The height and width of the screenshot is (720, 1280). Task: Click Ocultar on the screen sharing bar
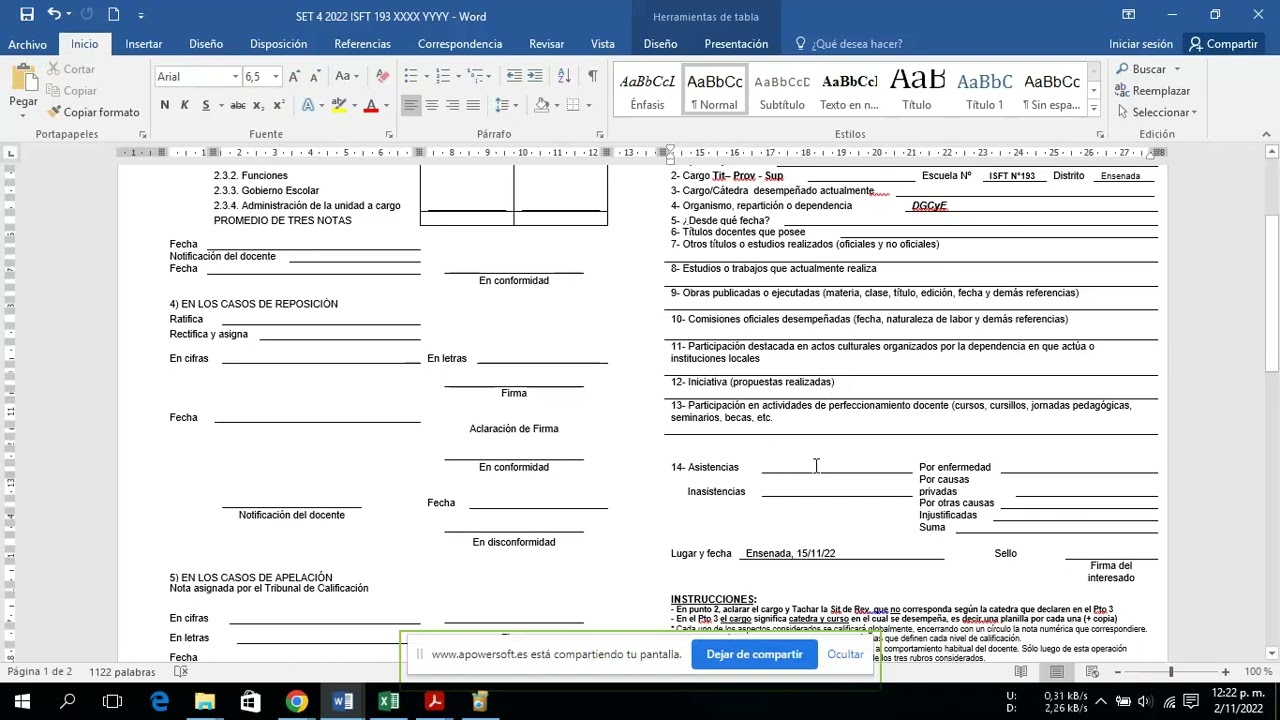845,654
